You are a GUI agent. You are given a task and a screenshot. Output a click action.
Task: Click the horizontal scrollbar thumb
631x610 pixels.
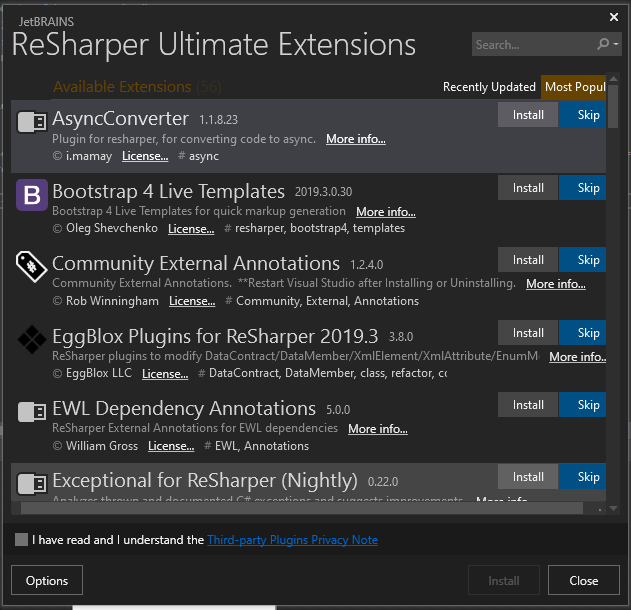pos(301,508)
